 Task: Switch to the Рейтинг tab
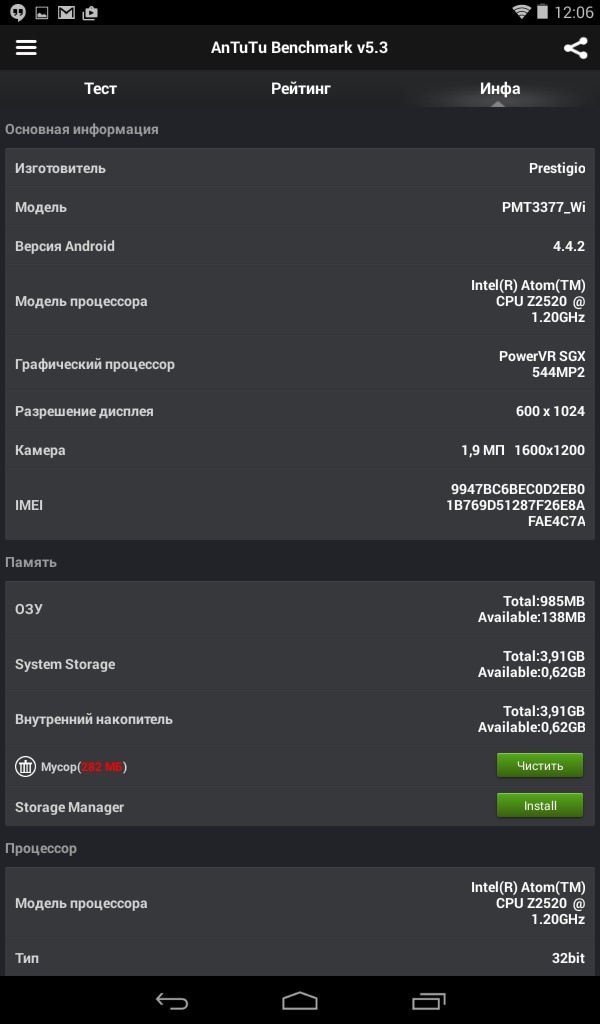click(x=300, y=89)
